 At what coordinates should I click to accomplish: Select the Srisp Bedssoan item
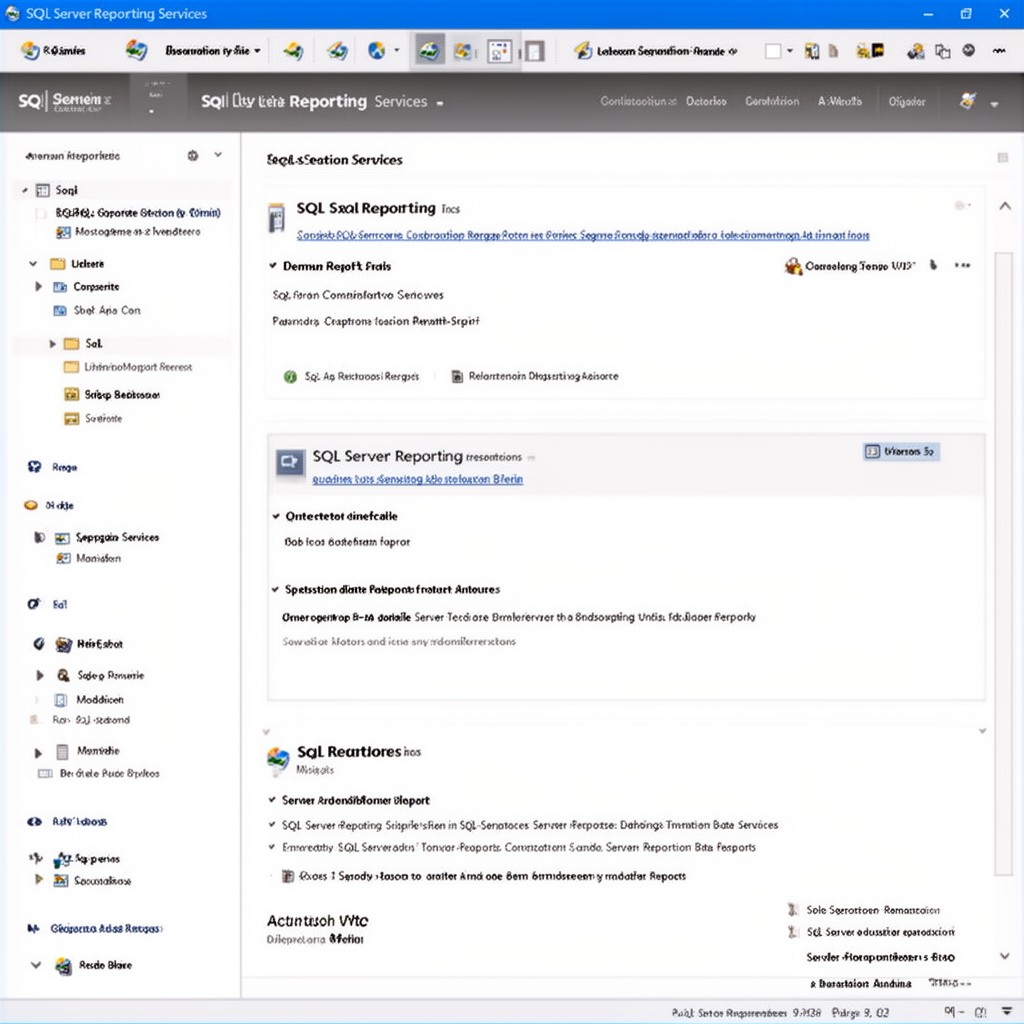pos(122,394)
